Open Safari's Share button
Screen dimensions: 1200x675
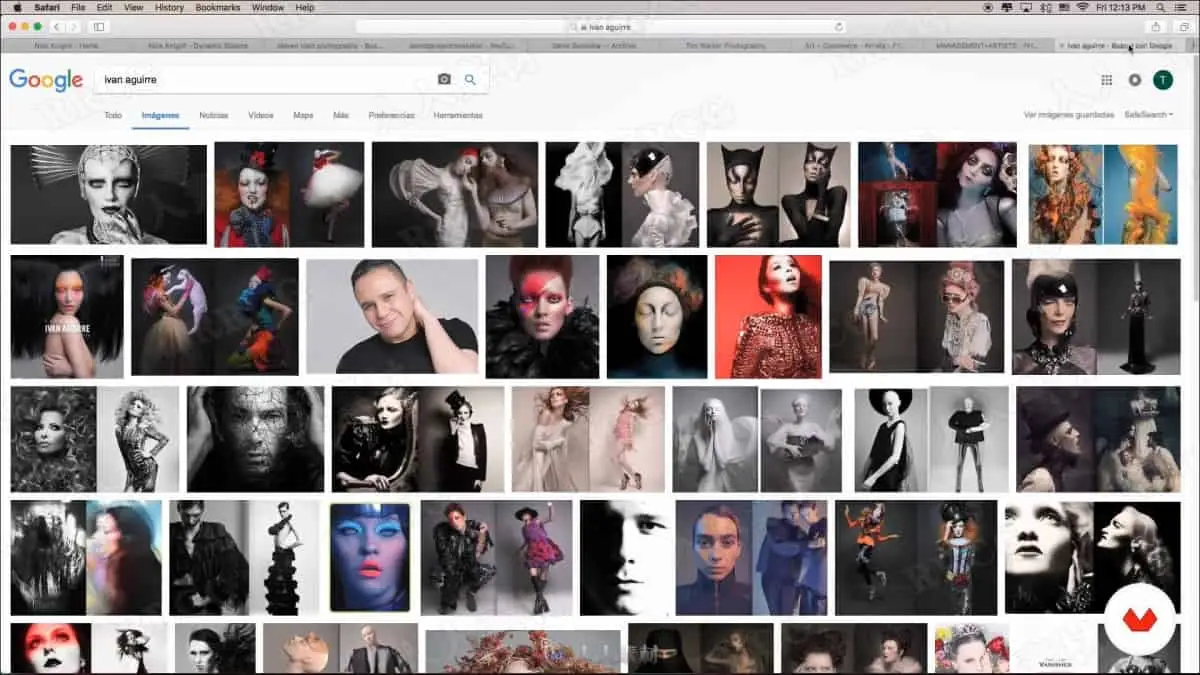coord(1157,26)
